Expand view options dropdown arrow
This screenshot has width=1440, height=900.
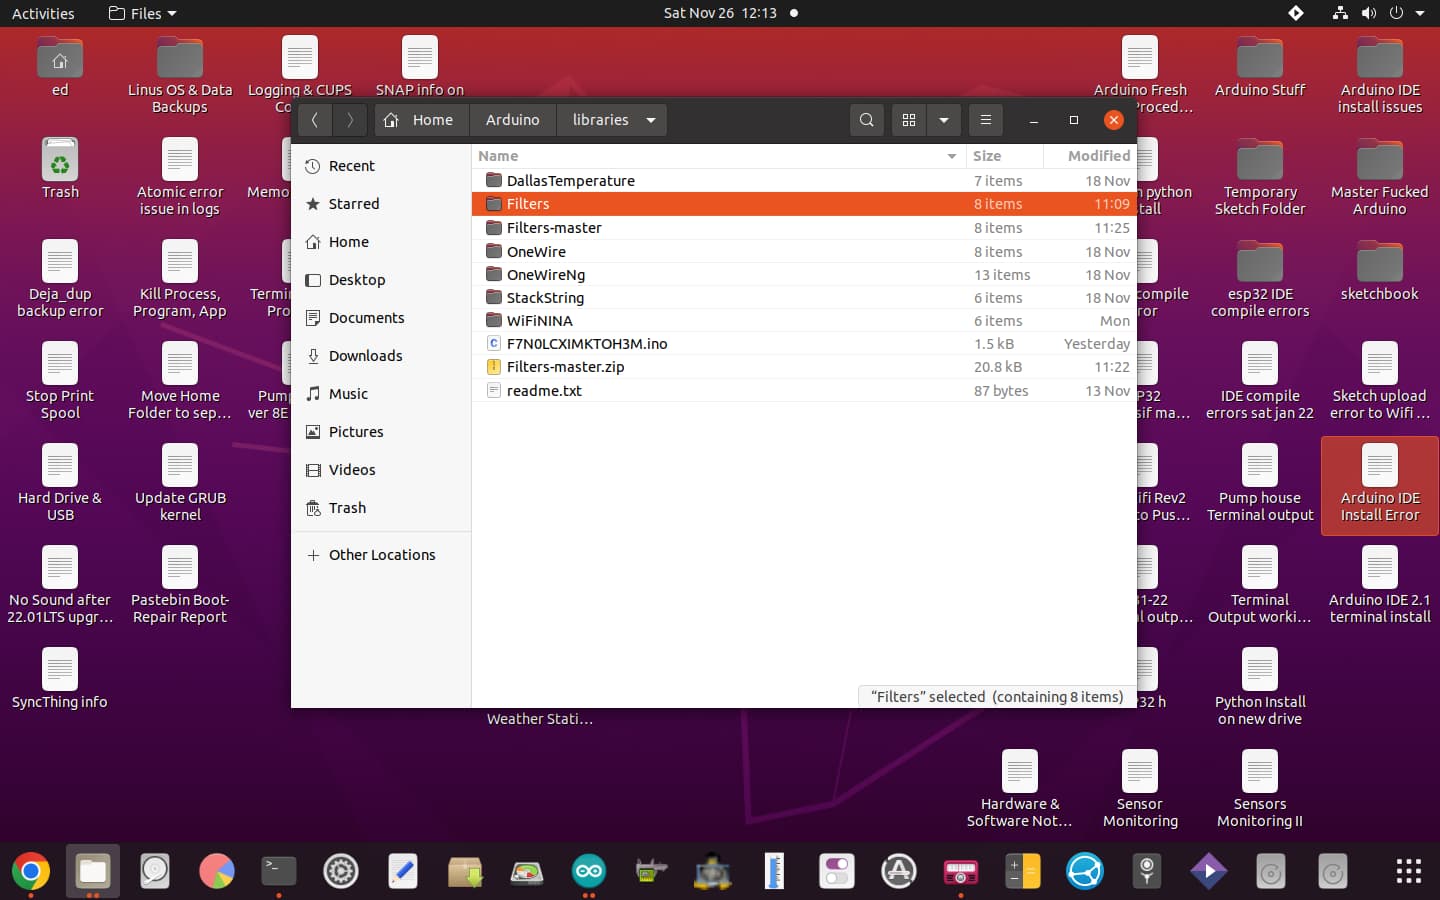pyautogui.click(x=944, y=120)
